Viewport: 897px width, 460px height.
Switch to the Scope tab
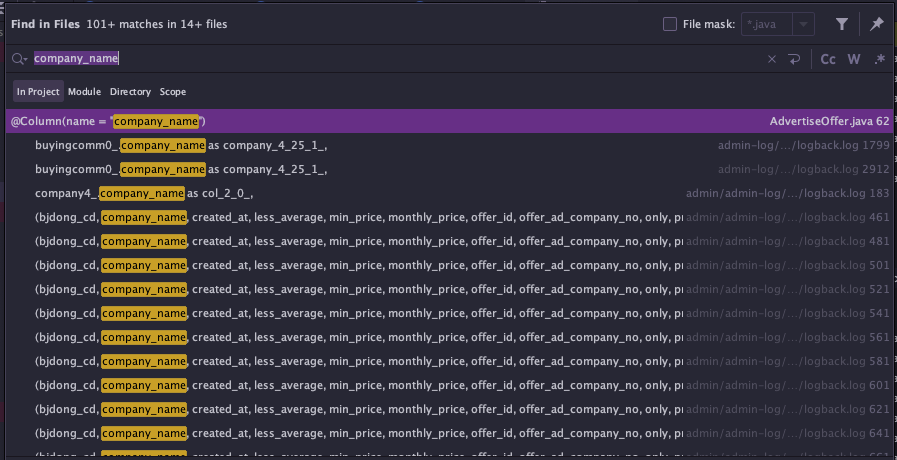[173, 92]
